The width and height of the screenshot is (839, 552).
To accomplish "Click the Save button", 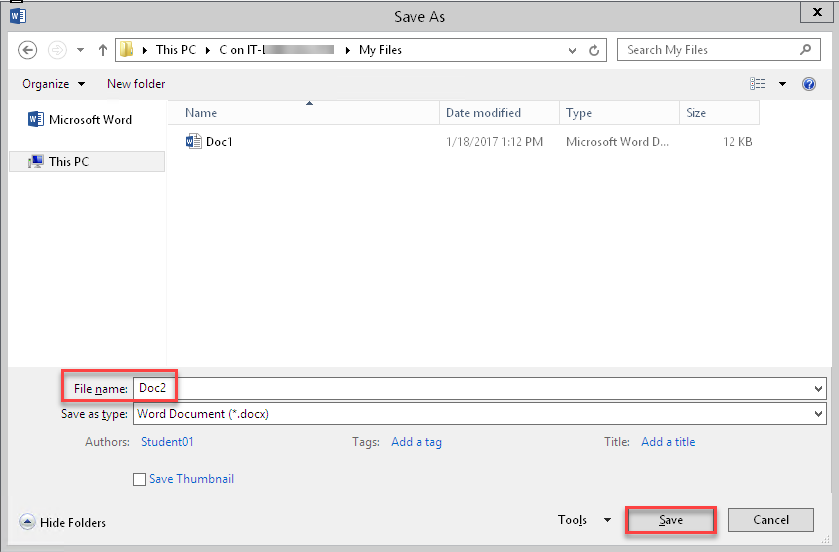I will point(670,520).
